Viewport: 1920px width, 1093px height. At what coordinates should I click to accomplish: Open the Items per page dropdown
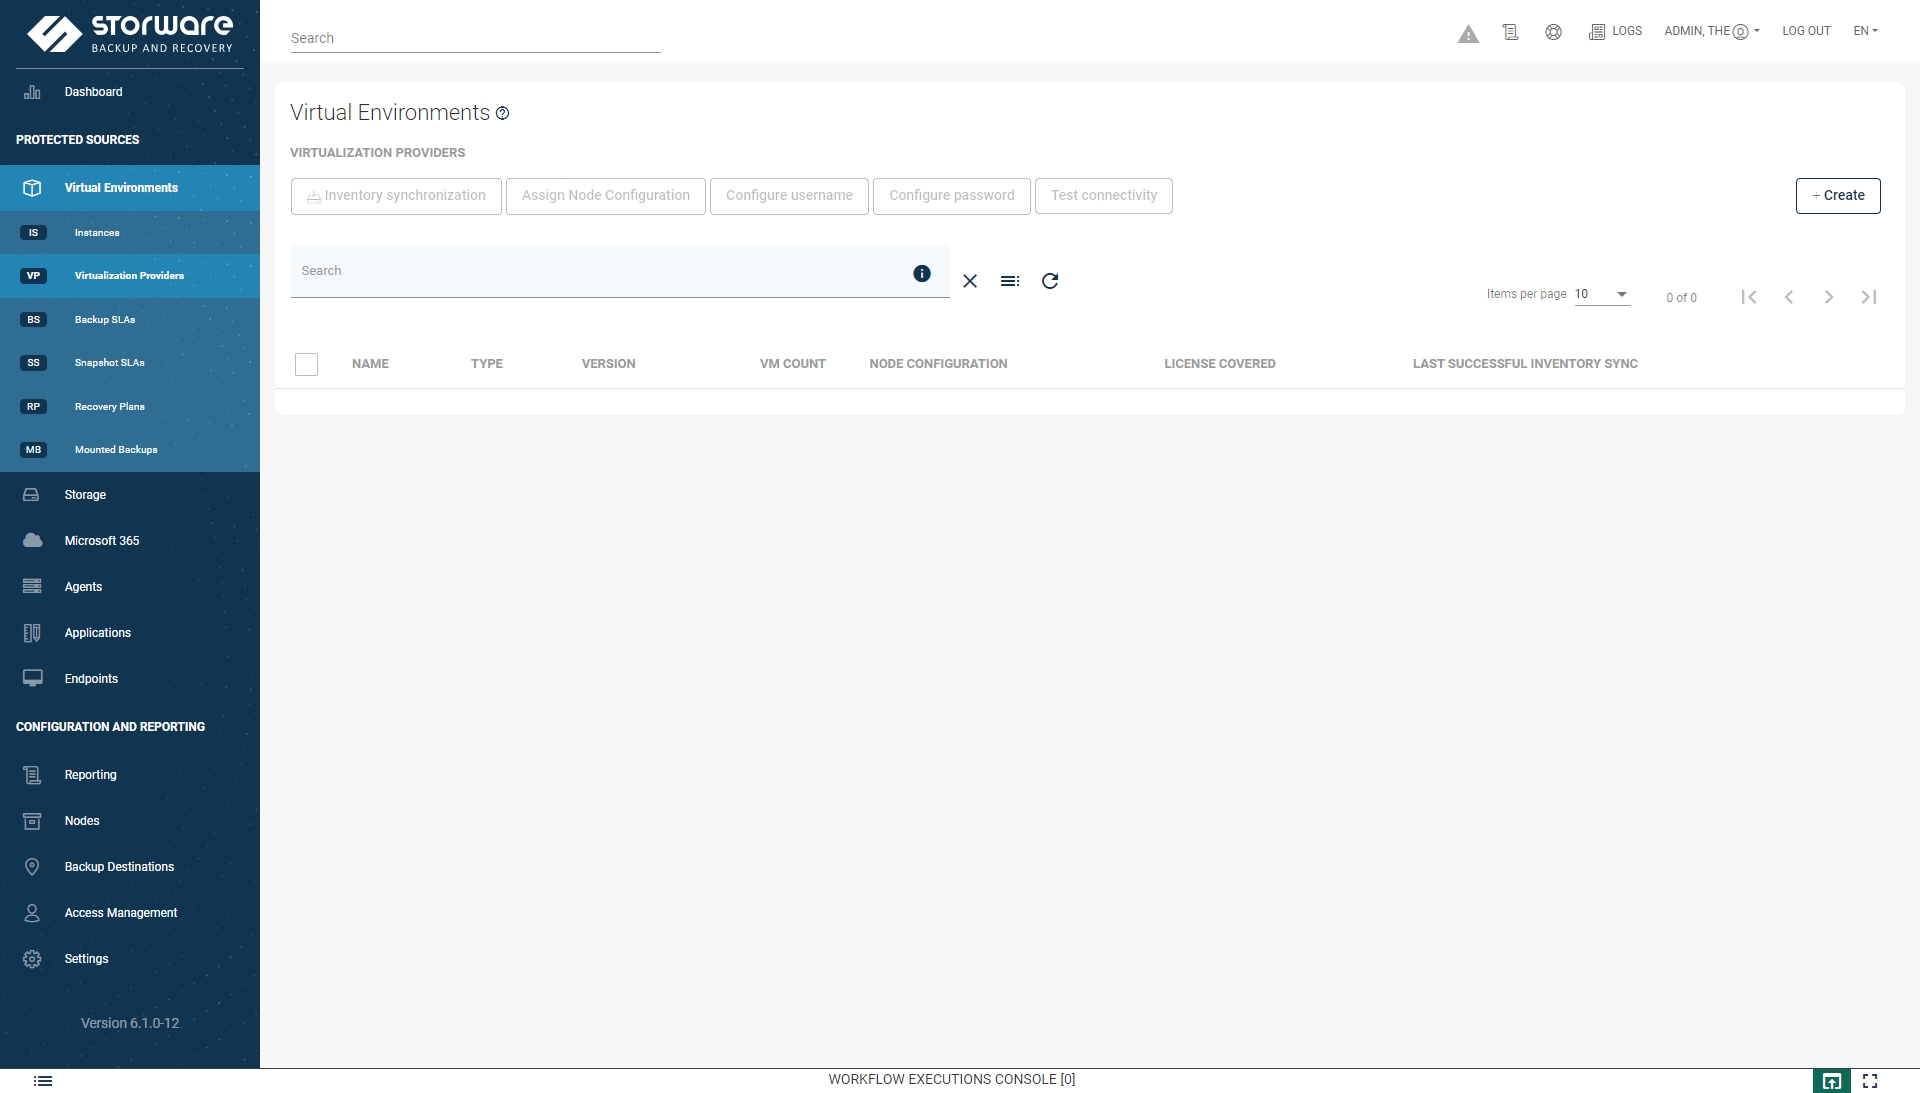coord(1602,294)
